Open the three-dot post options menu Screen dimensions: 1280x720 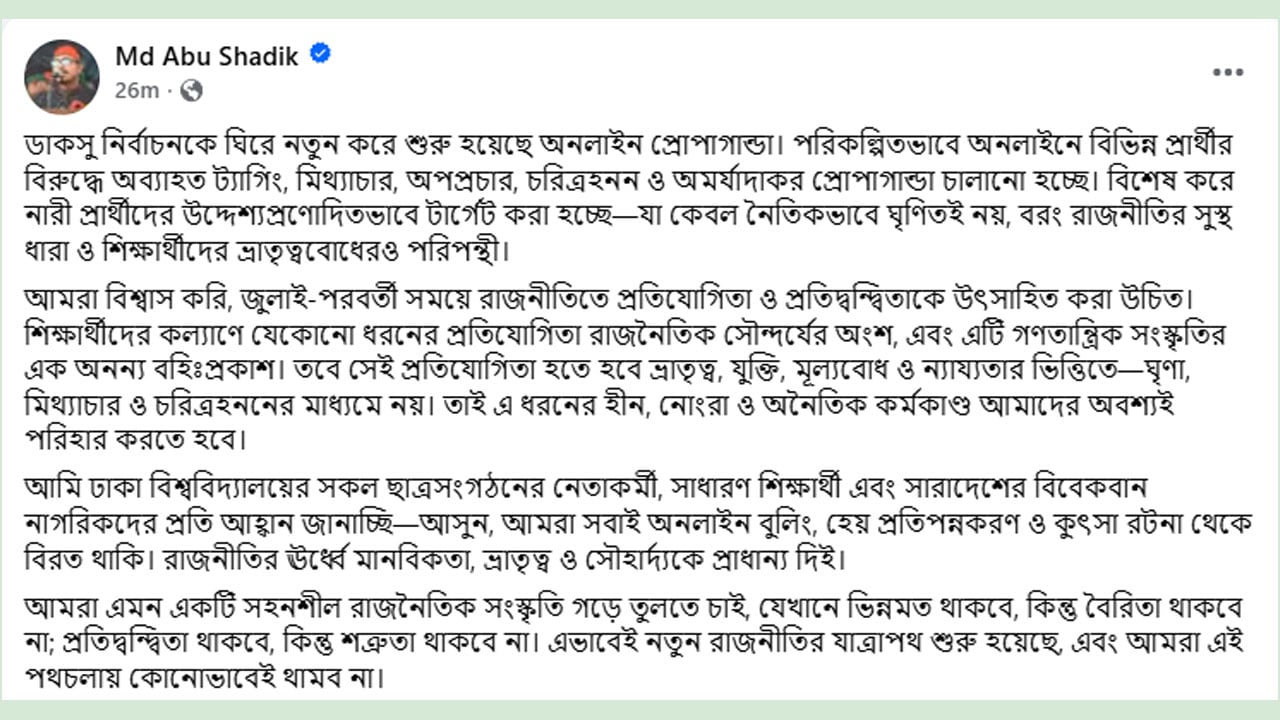1228,72
